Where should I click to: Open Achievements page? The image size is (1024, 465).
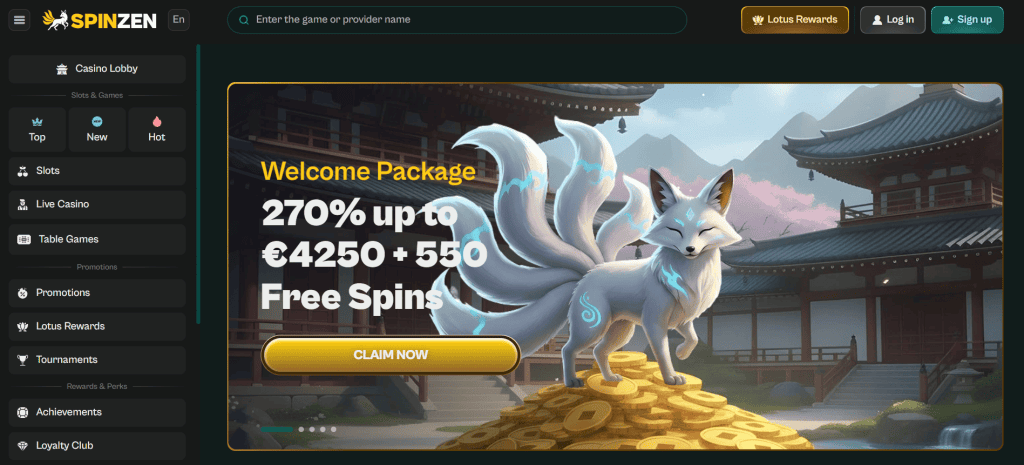pyautogui.click(x=97, y=412)
